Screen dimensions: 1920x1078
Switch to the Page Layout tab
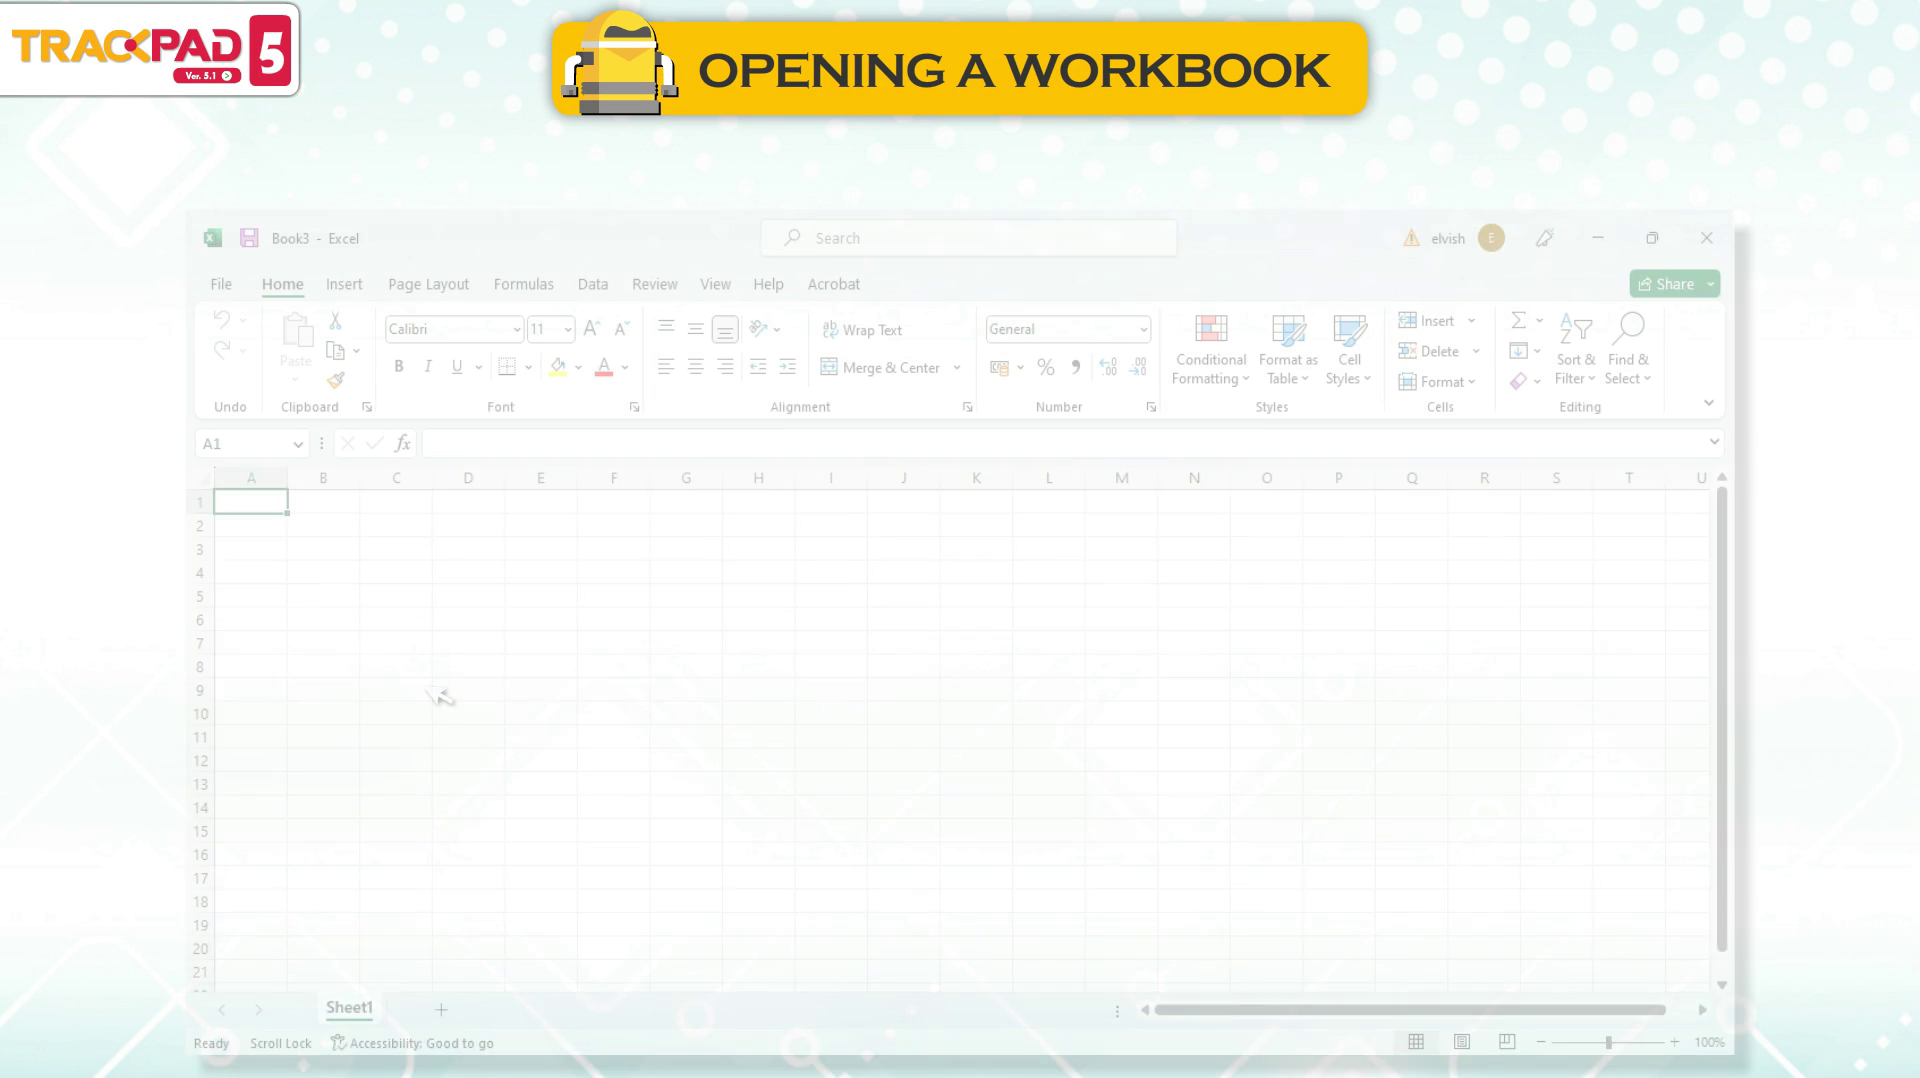click(428, 284)
